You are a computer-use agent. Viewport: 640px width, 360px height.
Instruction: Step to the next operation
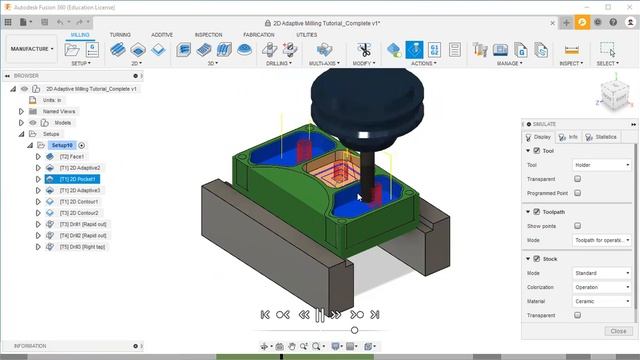pyautogui.click(x=357, y=315)
